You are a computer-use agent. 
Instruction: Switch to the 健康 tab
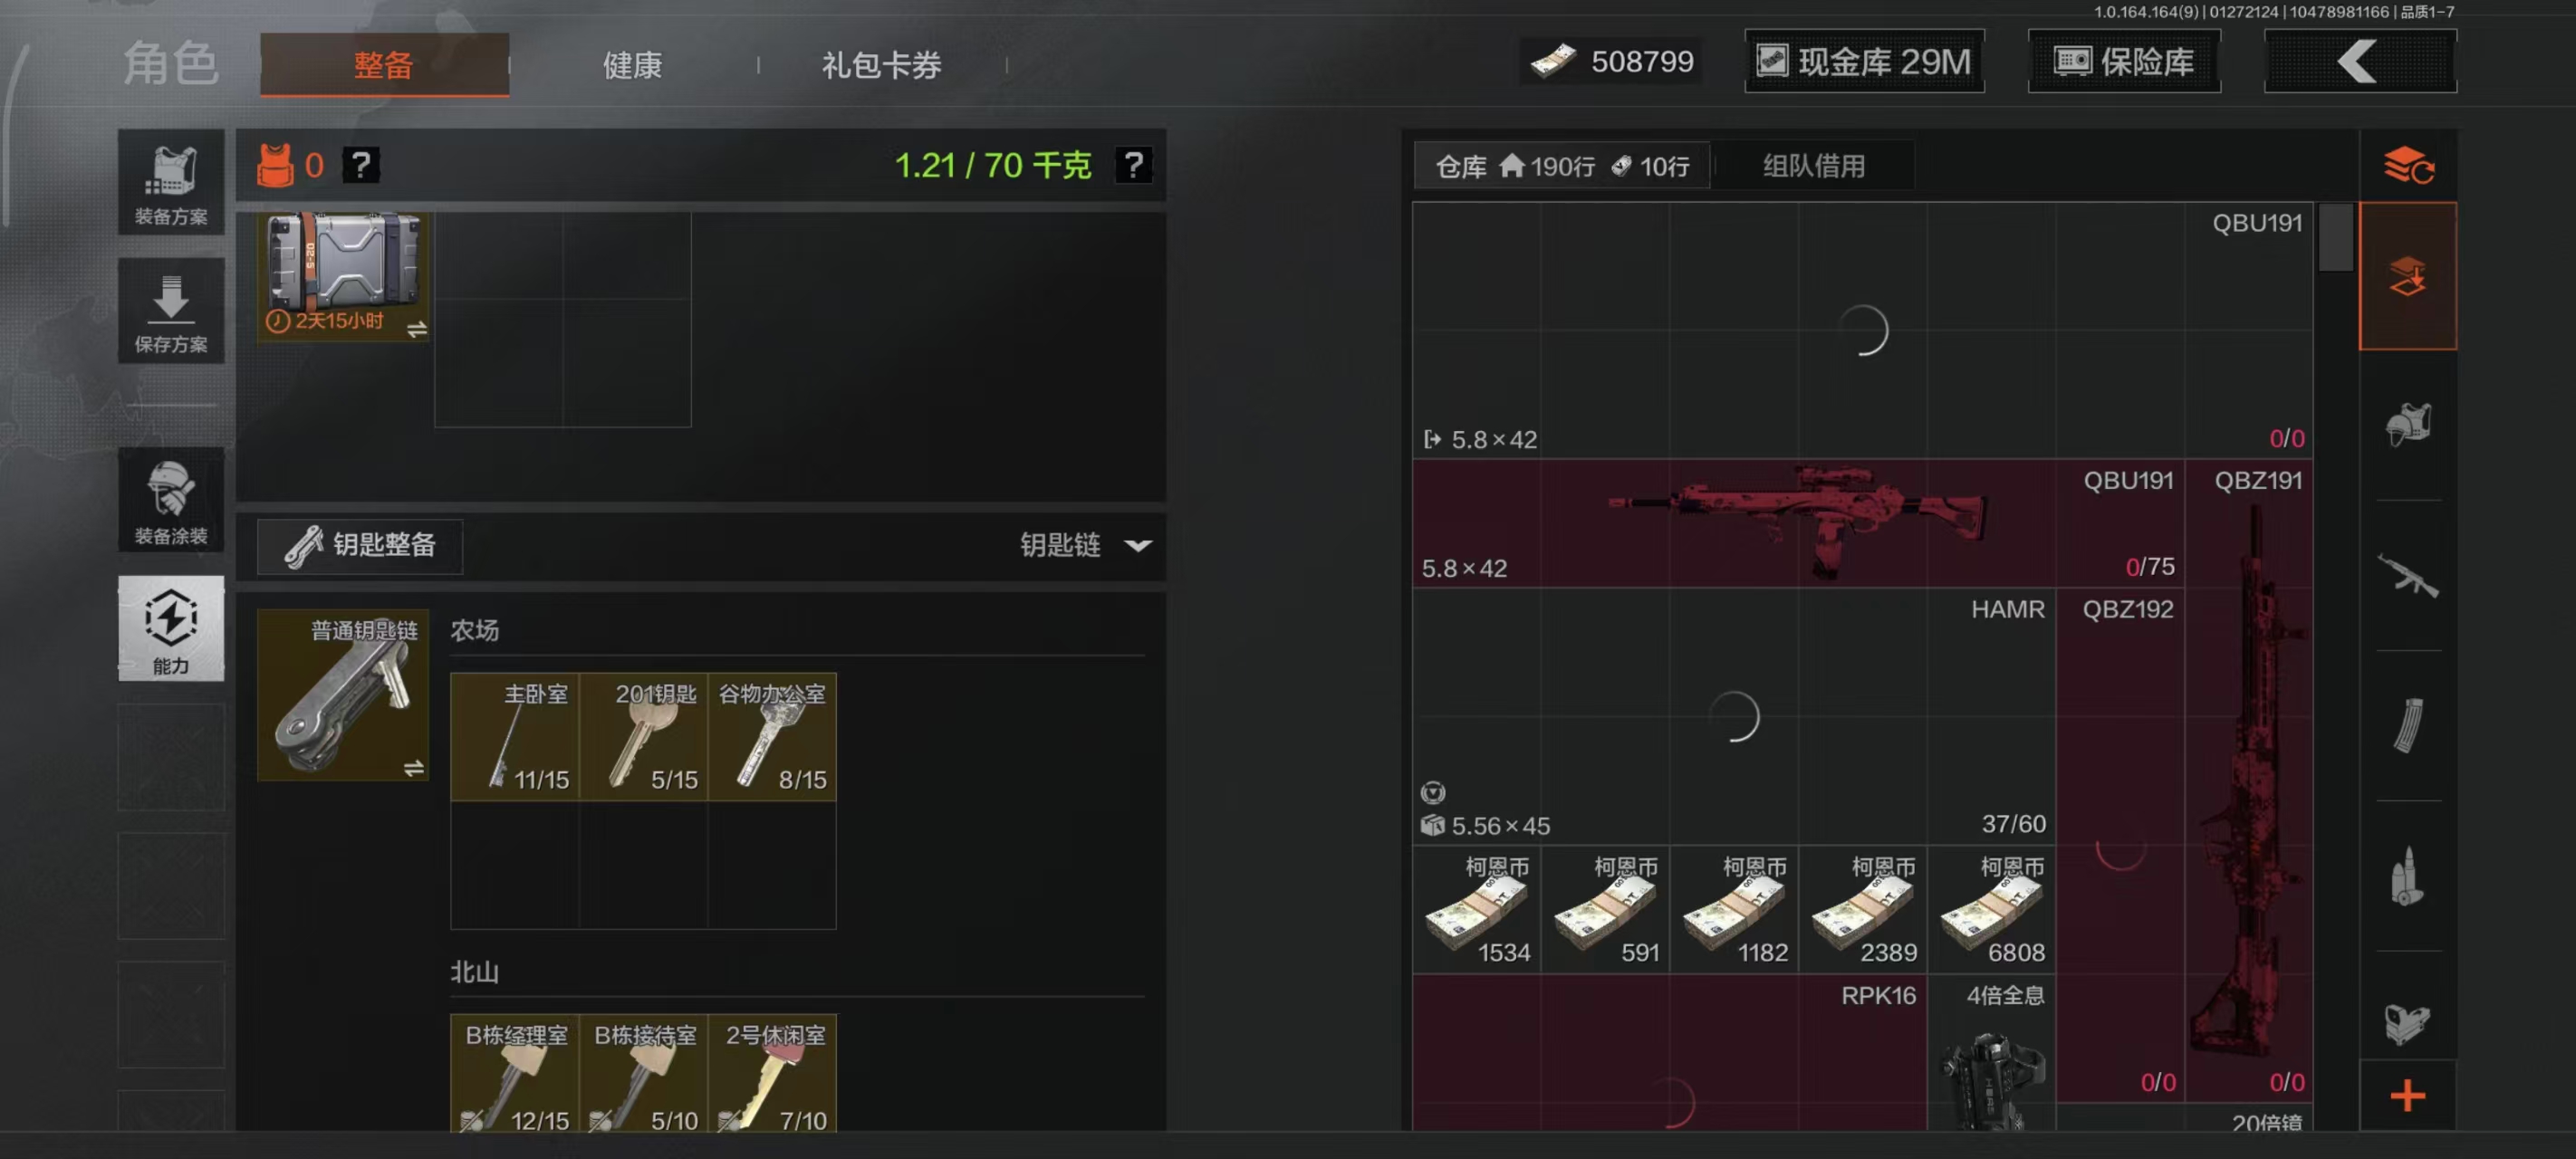pos(632,65)
